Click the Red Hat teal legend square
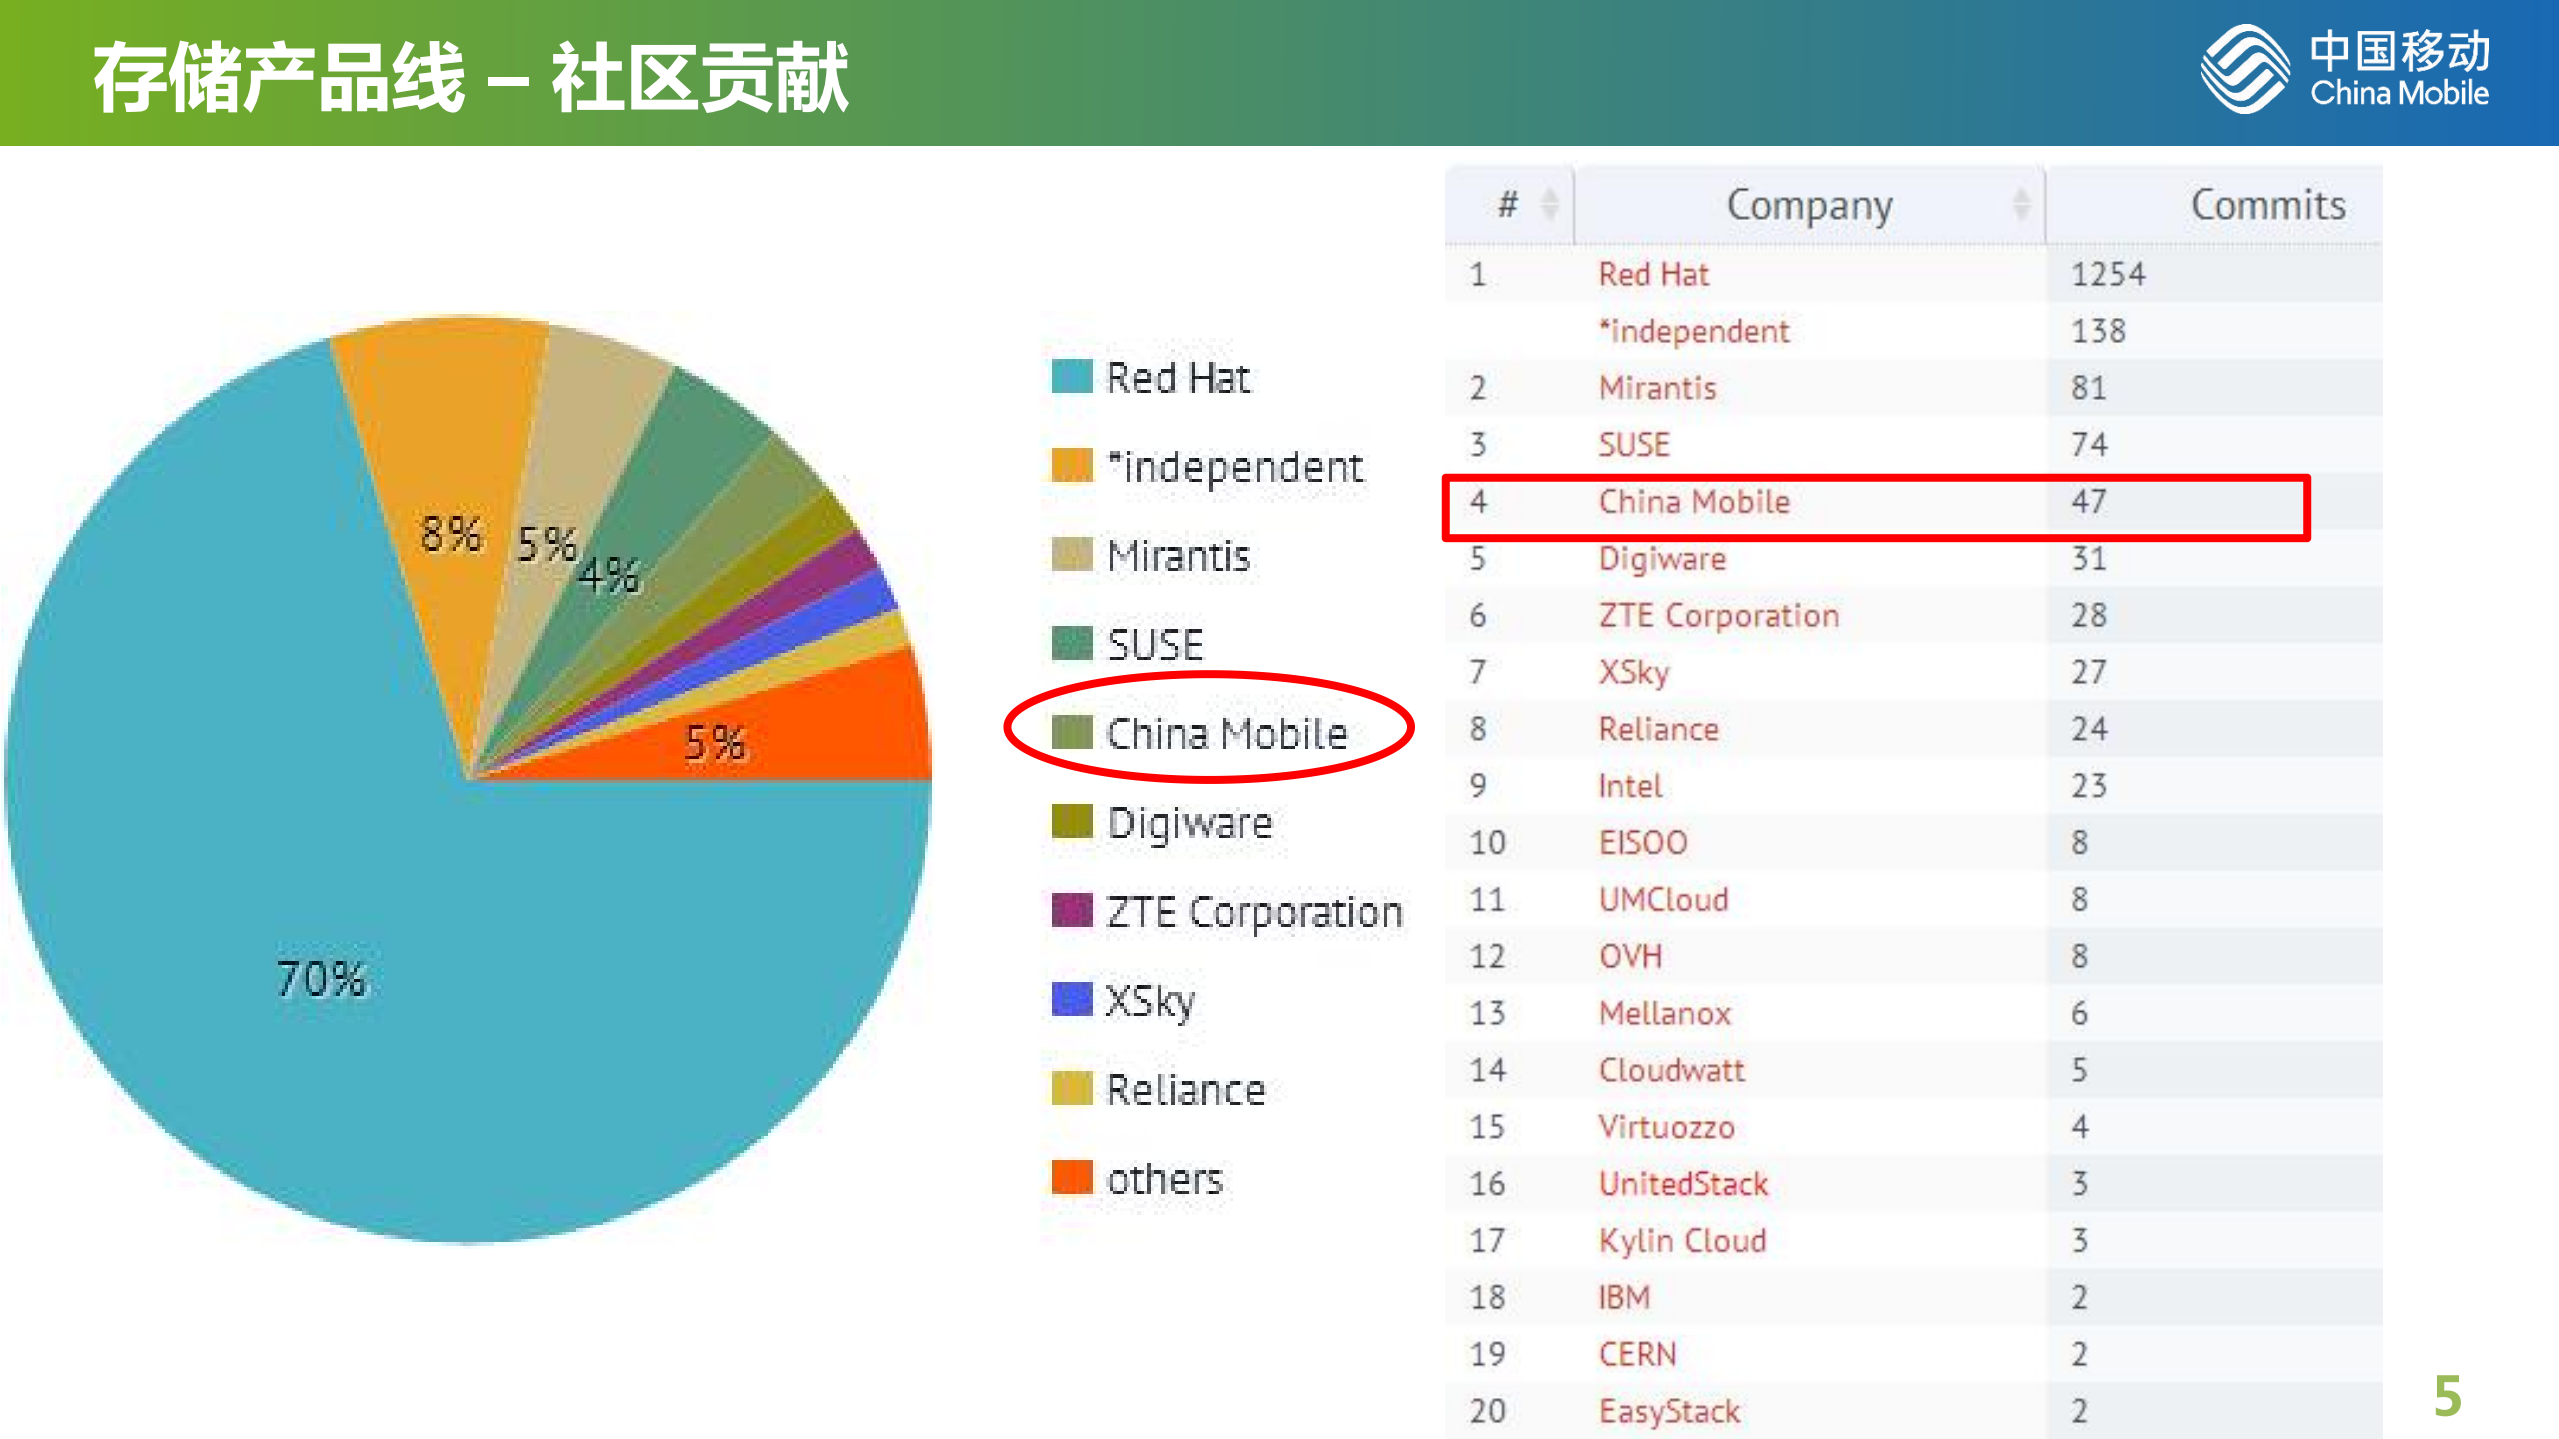Image resolution: width=2559 pixels, height=1439 pixels. point(1072,378)
